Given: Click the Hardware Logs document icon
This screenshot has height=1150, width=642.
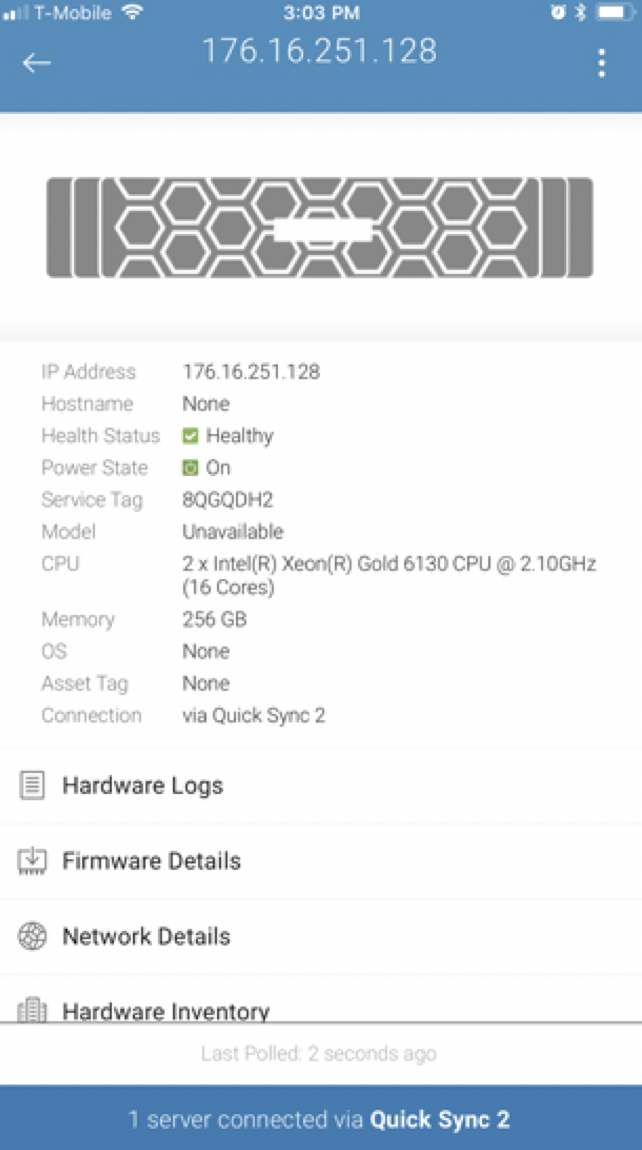Looking at the screenshot, I should pyautogui.click(x=32, y=785).
